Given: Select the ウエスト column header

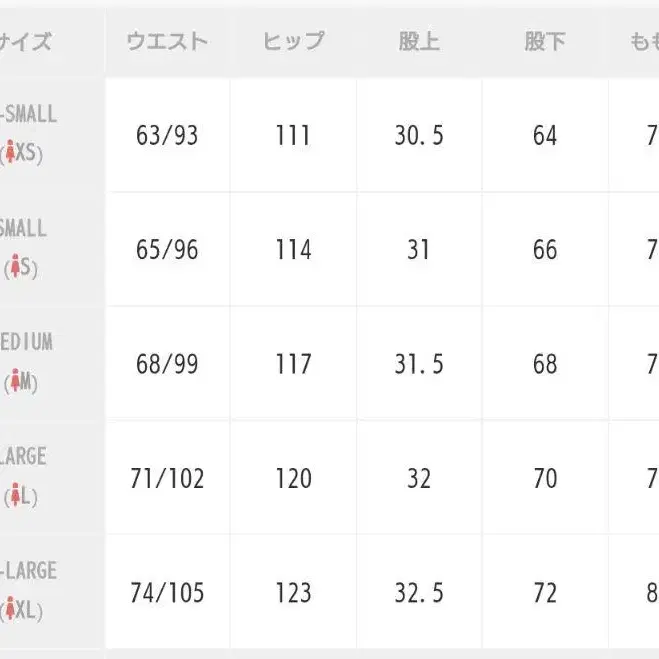Looking at the screenshot, I should (x=167, y=42).
